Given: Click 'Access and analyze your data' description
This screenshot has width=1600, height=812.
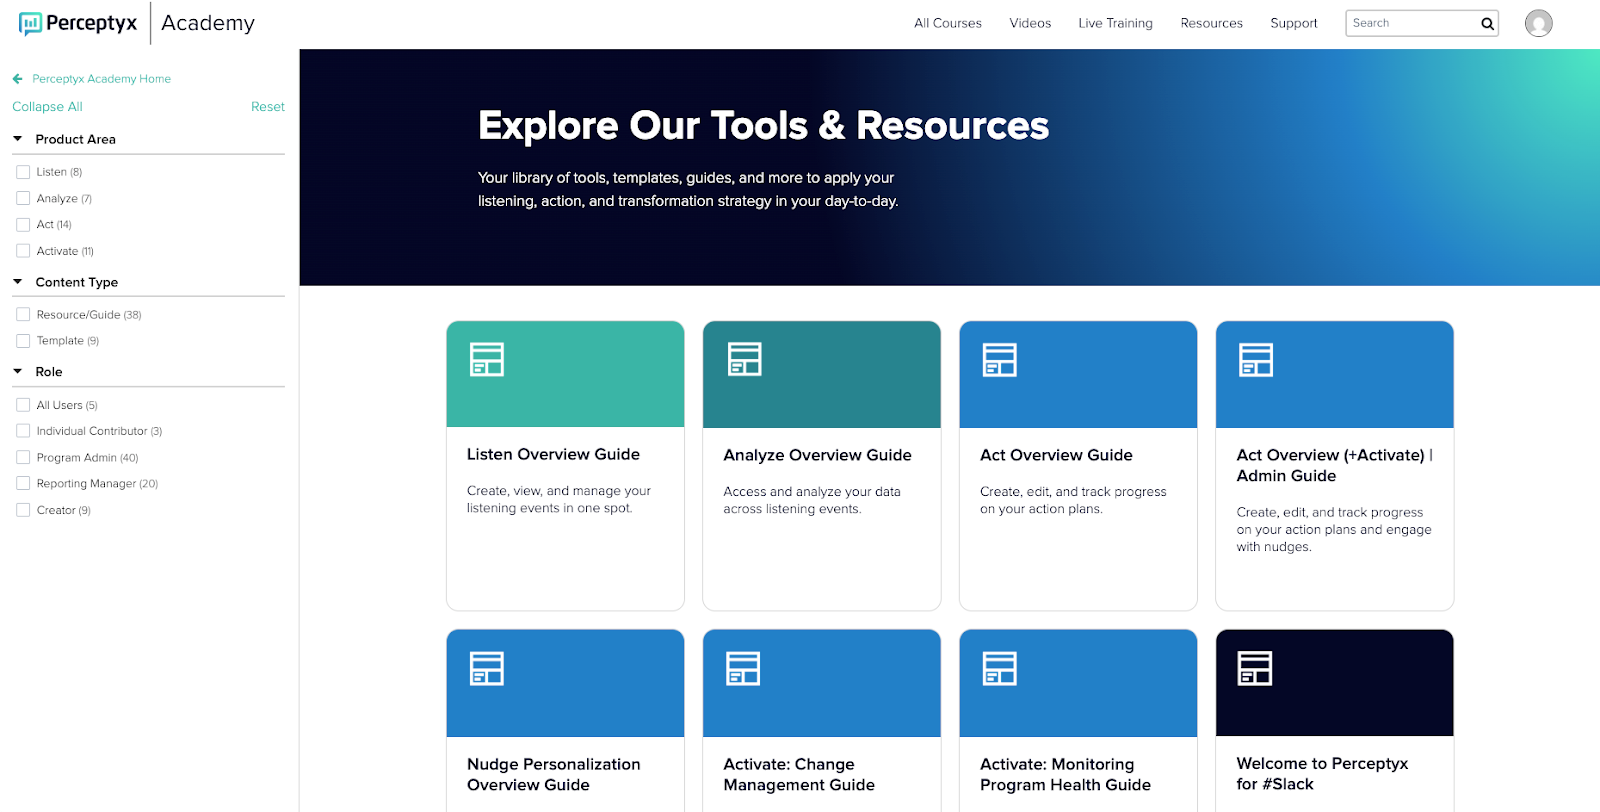Looking at the screenshot, I should 812,500.
